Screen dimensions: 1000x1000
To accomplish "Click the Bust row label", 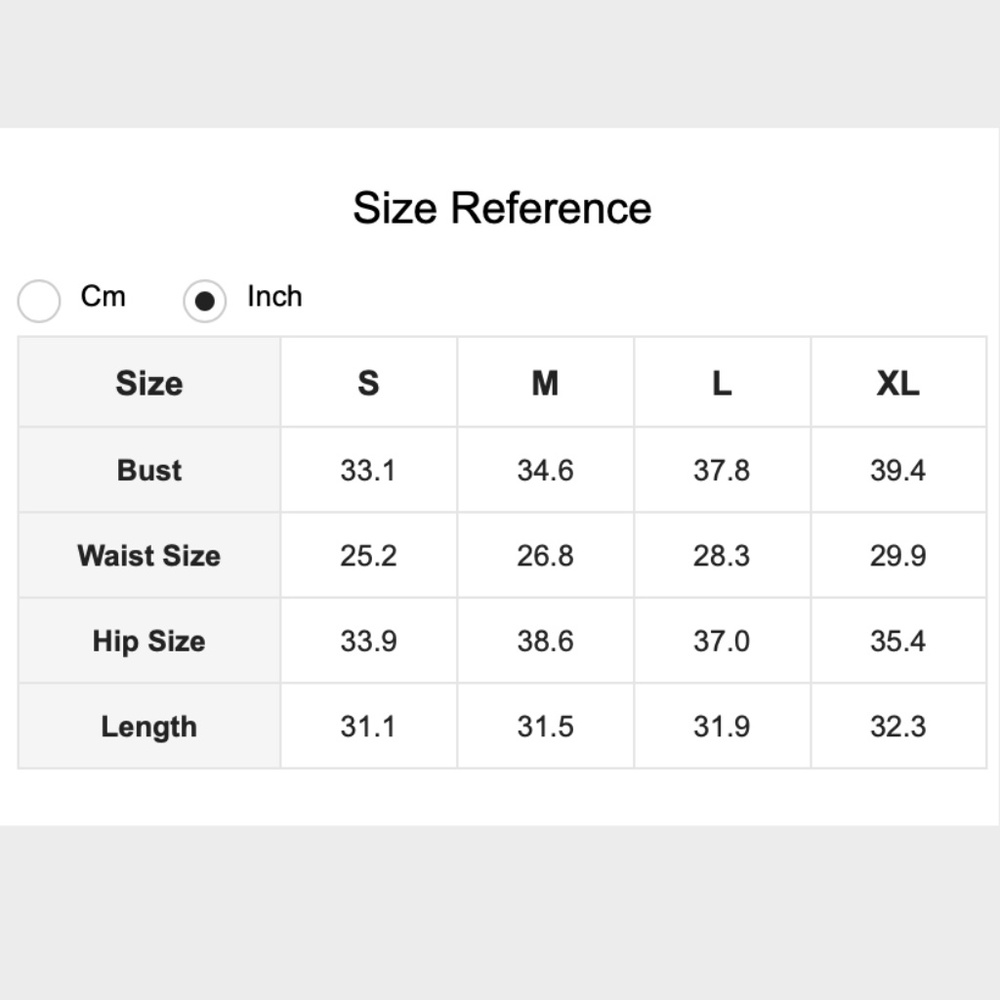I will [149, 470].
